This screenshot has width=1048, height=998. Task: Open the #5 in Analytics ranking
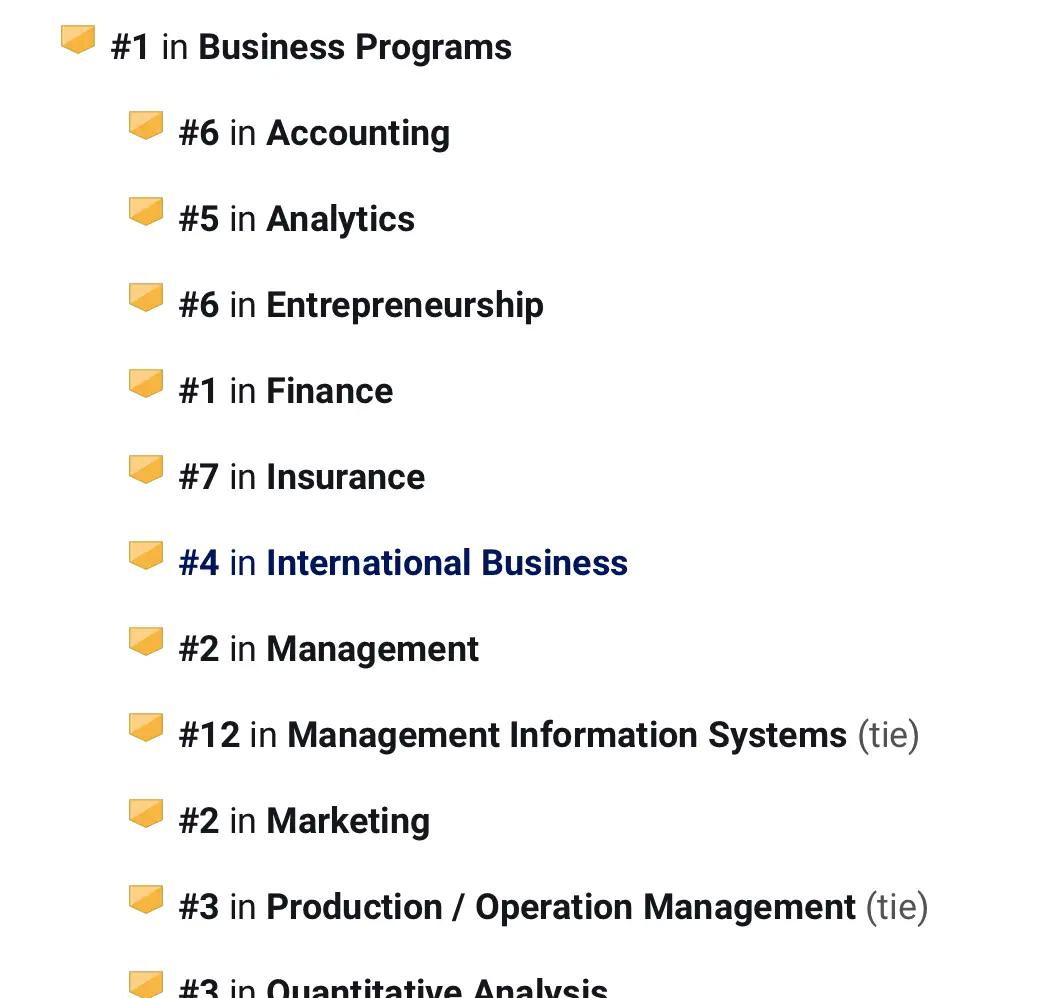click(297, 219)
